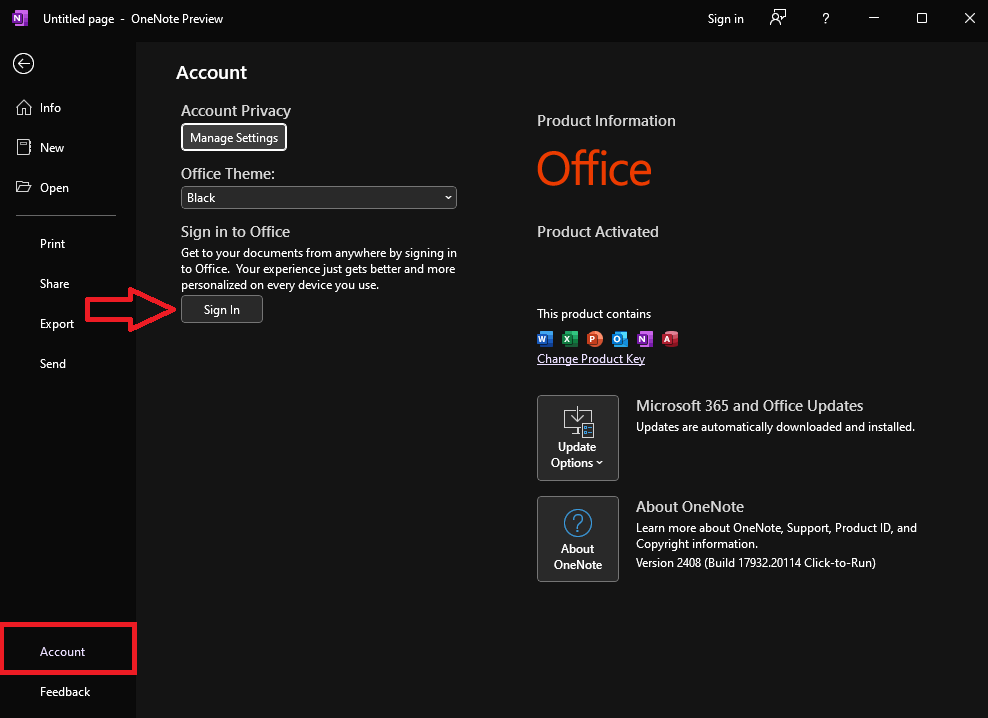The width and height of the screenshot is (988, 718).
Task: Click the Product Activated text
Action: point(597,231)
